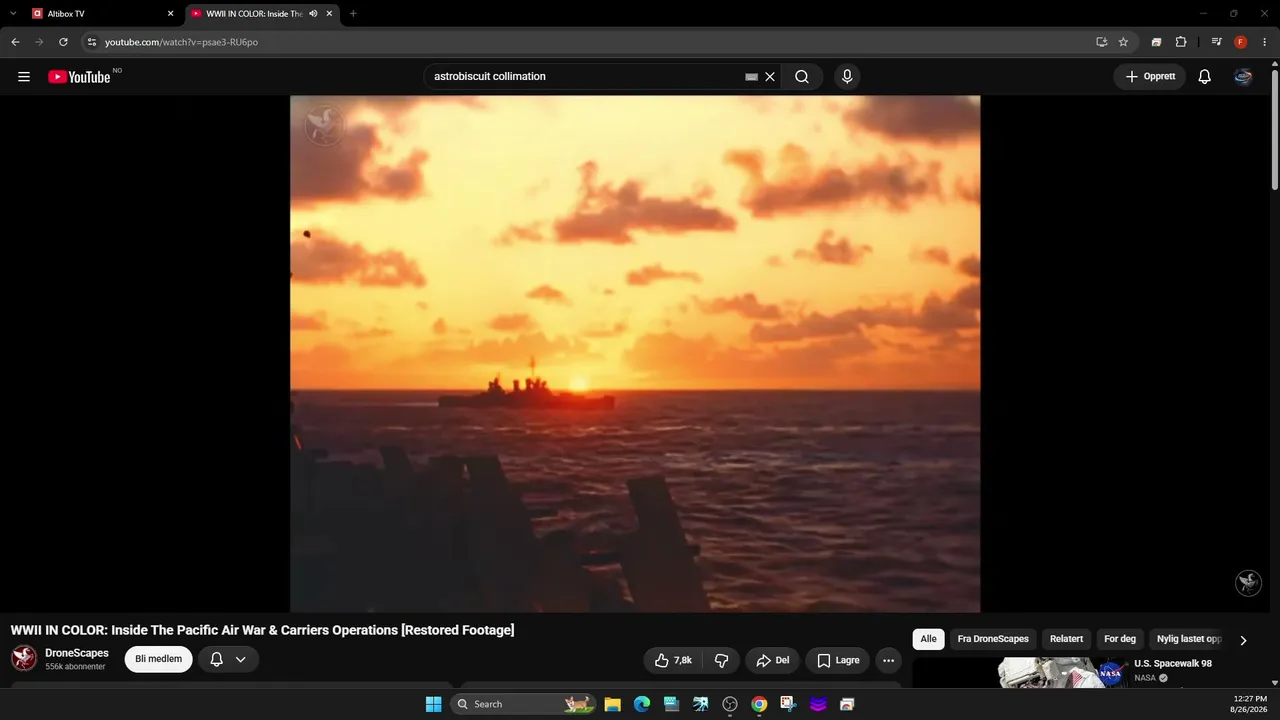Mute the tab via its speaker icon

[x=313, y=14]
